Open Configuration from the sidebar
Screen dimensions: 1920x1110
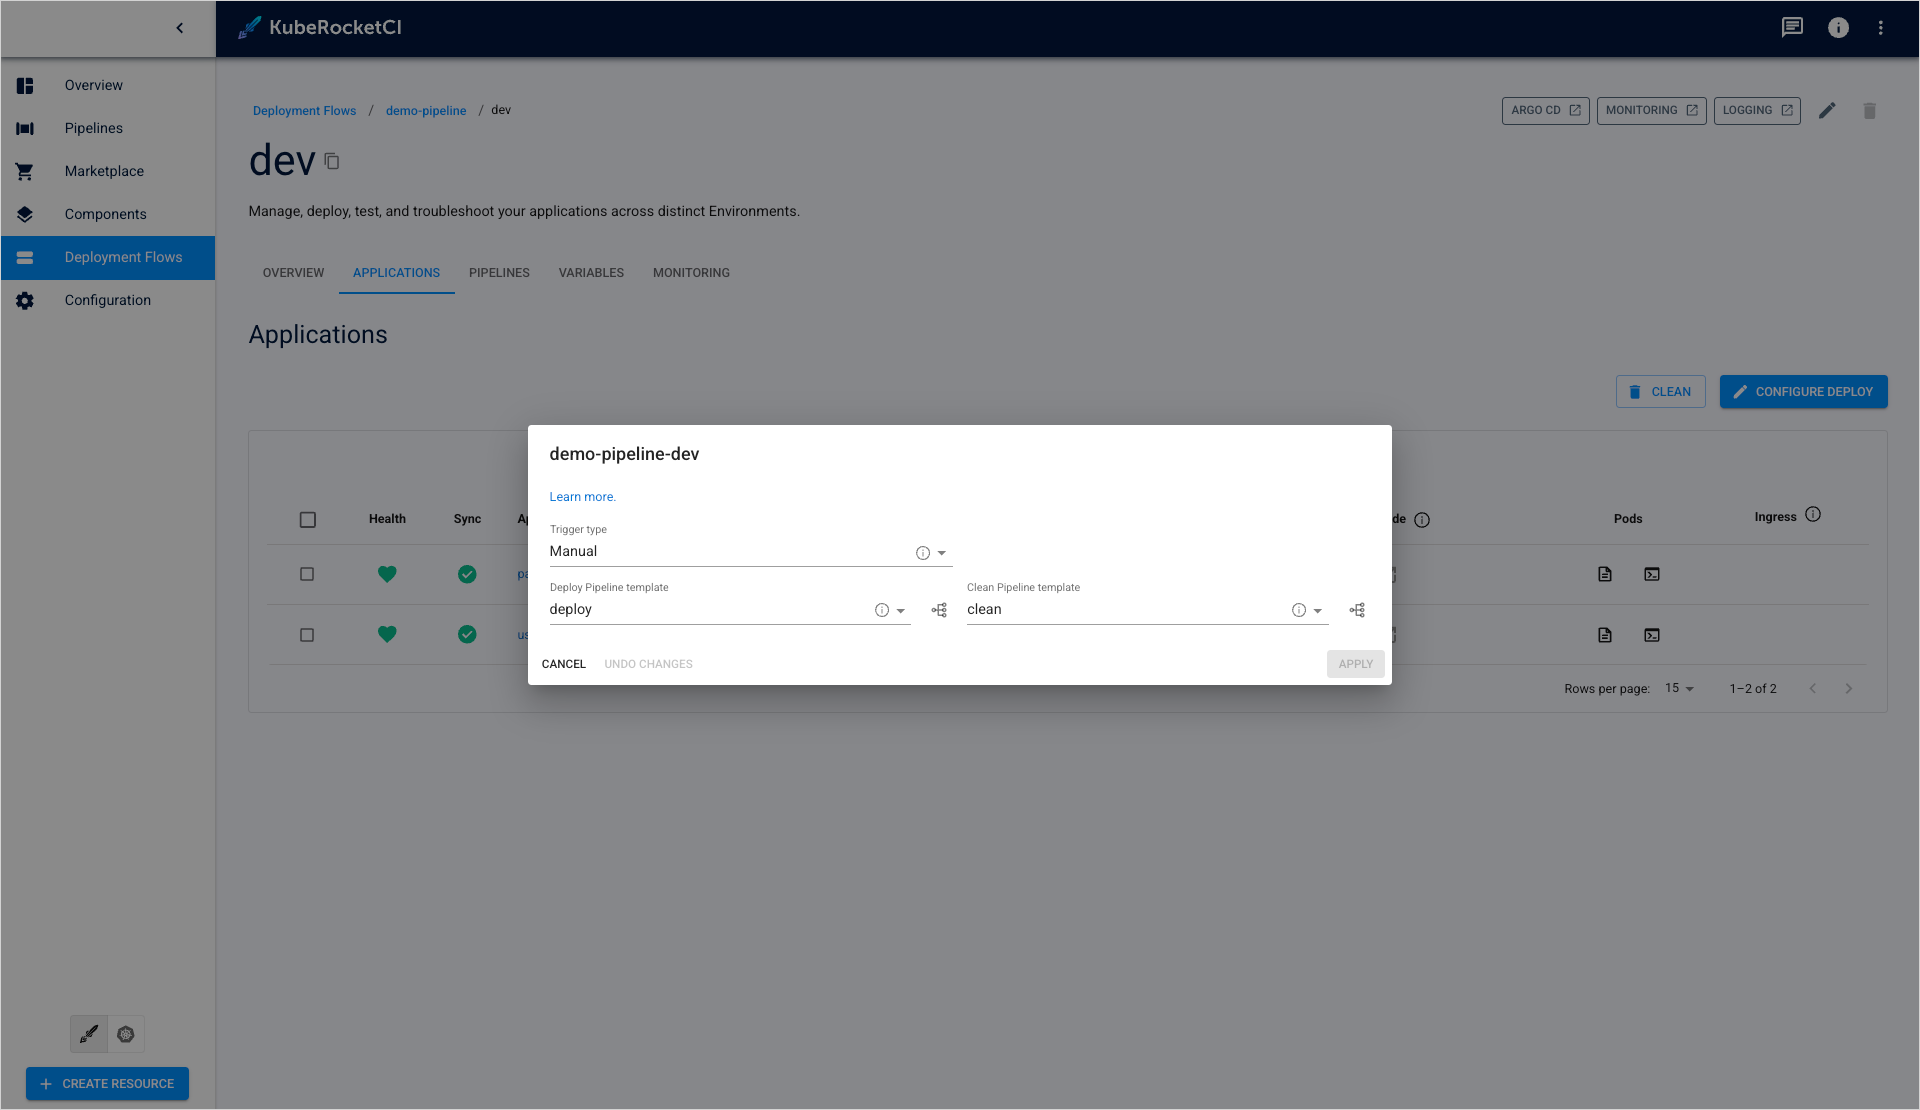(x=107, y=300)
